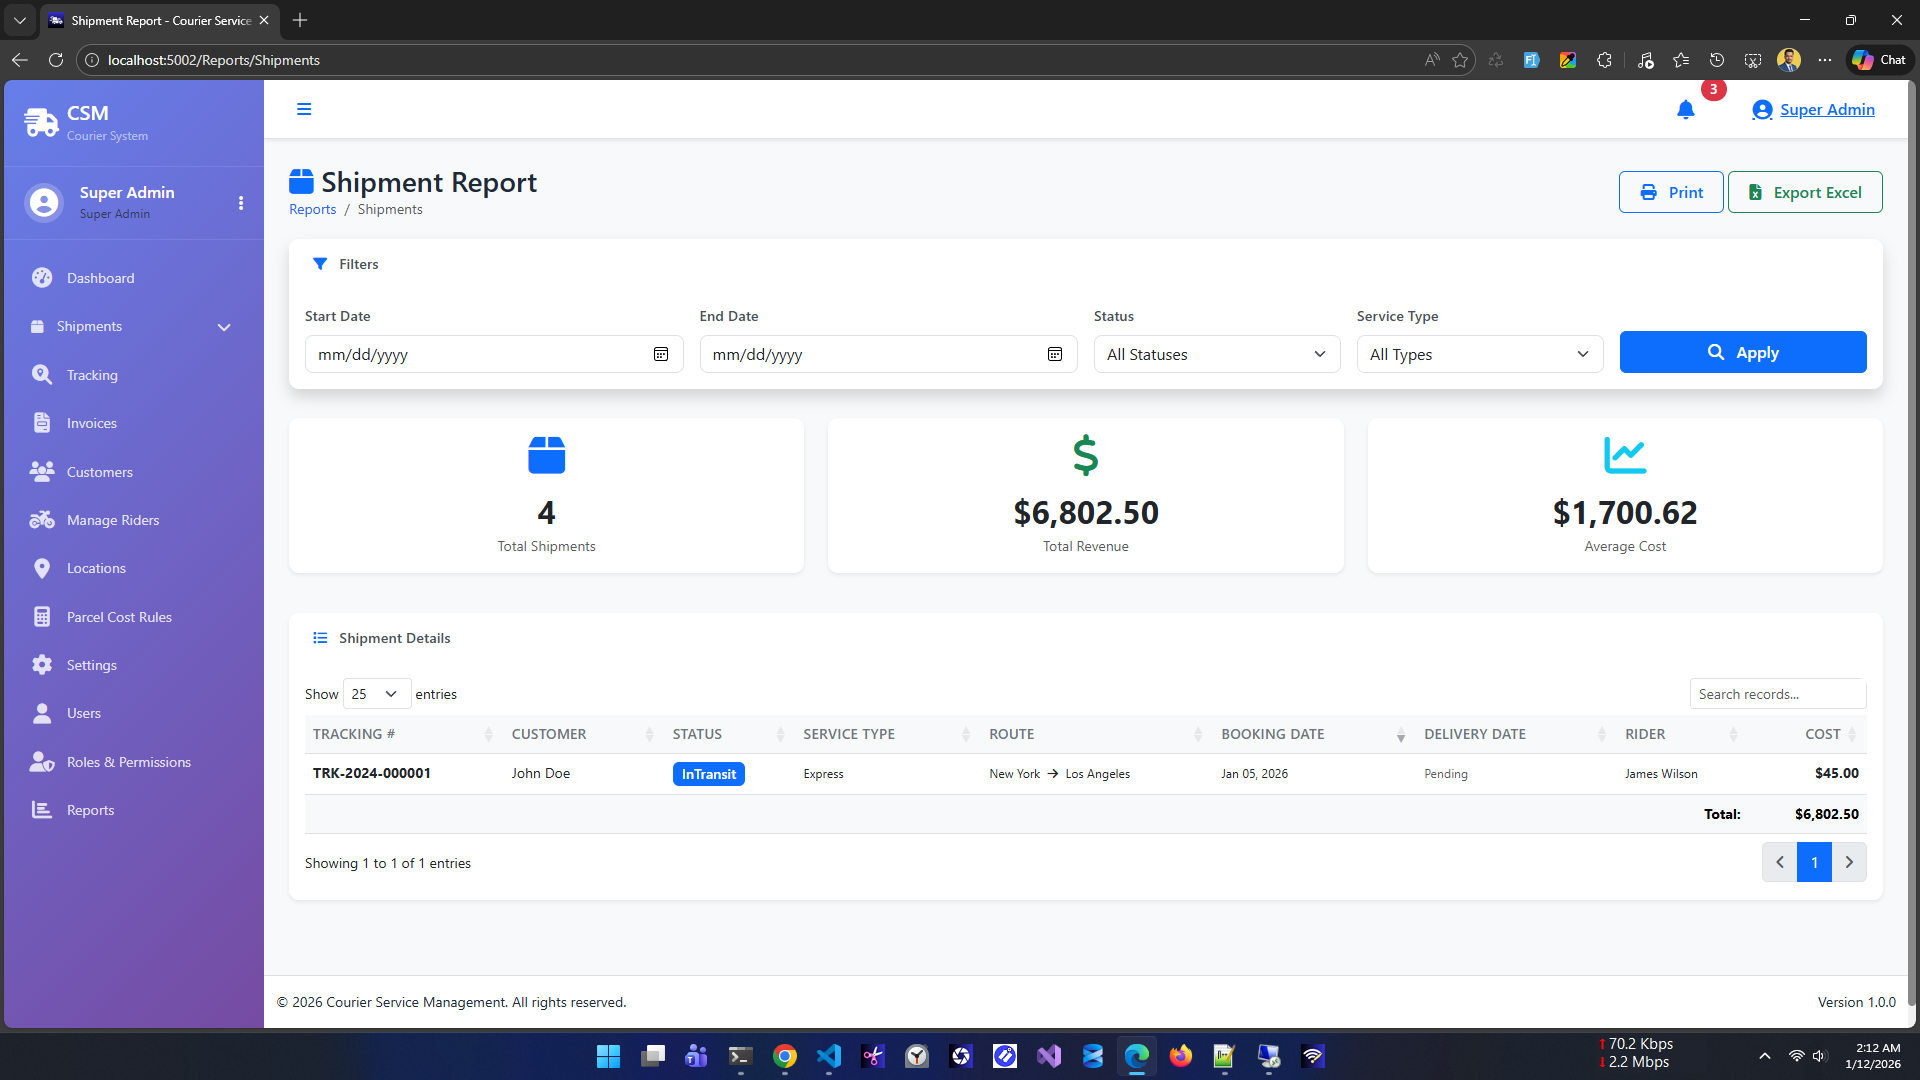Open the Dashboard from the sidebar
Screen dimensions: 1920x1080
tap(101, 277)
